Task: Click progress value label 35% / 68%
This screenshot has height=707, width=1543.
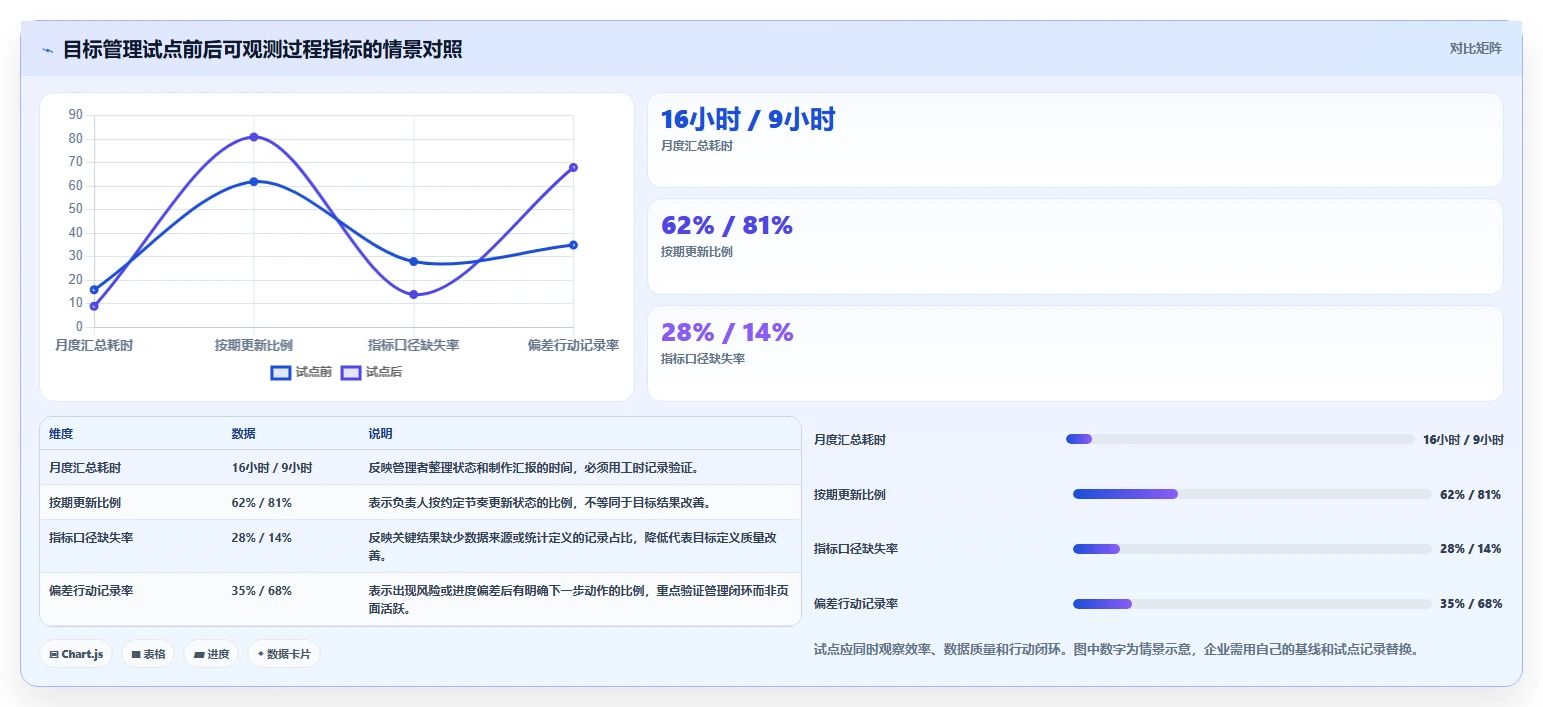Action: 1471,604
